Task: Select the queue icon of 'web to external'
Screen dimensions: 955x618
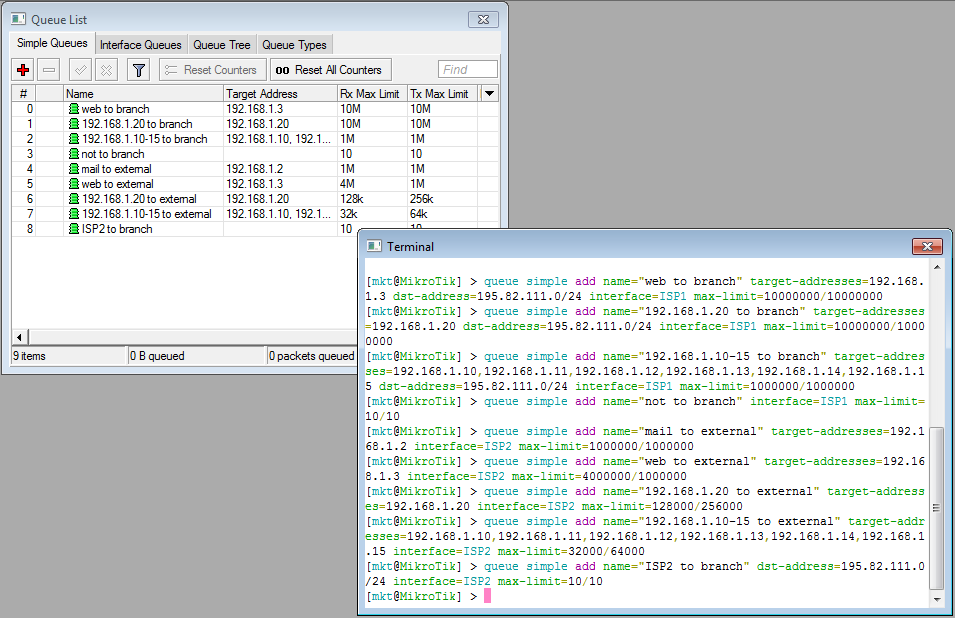Action: coord(74,184)
